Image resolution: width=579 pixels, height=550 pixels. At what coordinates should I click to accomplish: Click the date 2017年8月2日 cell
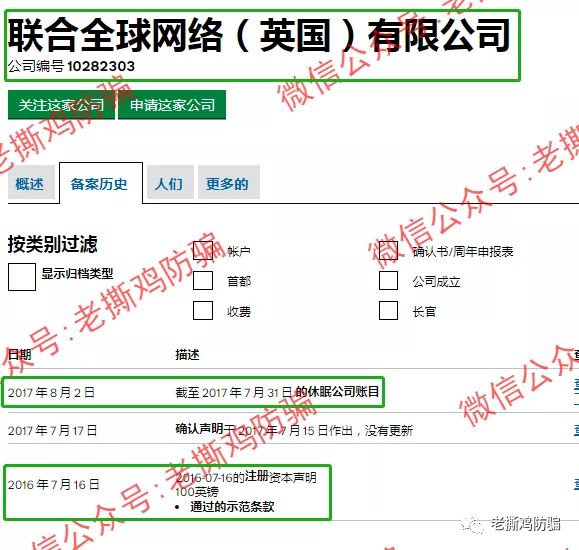(51, 392)
